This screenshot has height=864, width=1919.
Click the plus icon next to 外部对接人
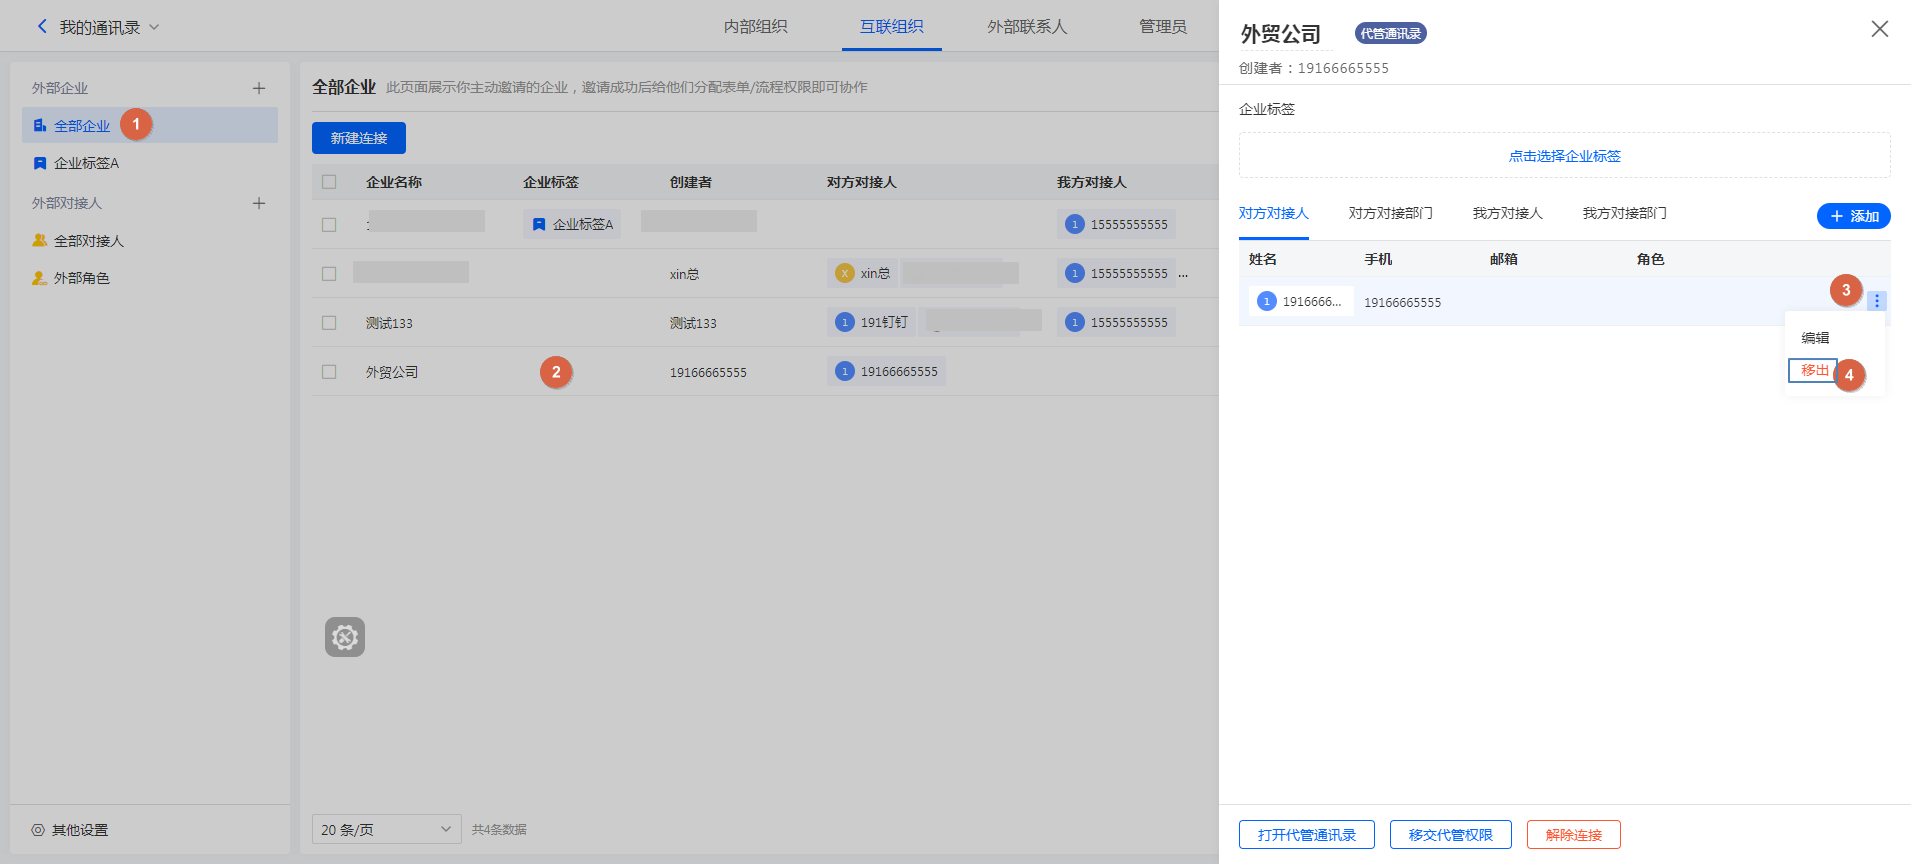(x=259, y=203)
